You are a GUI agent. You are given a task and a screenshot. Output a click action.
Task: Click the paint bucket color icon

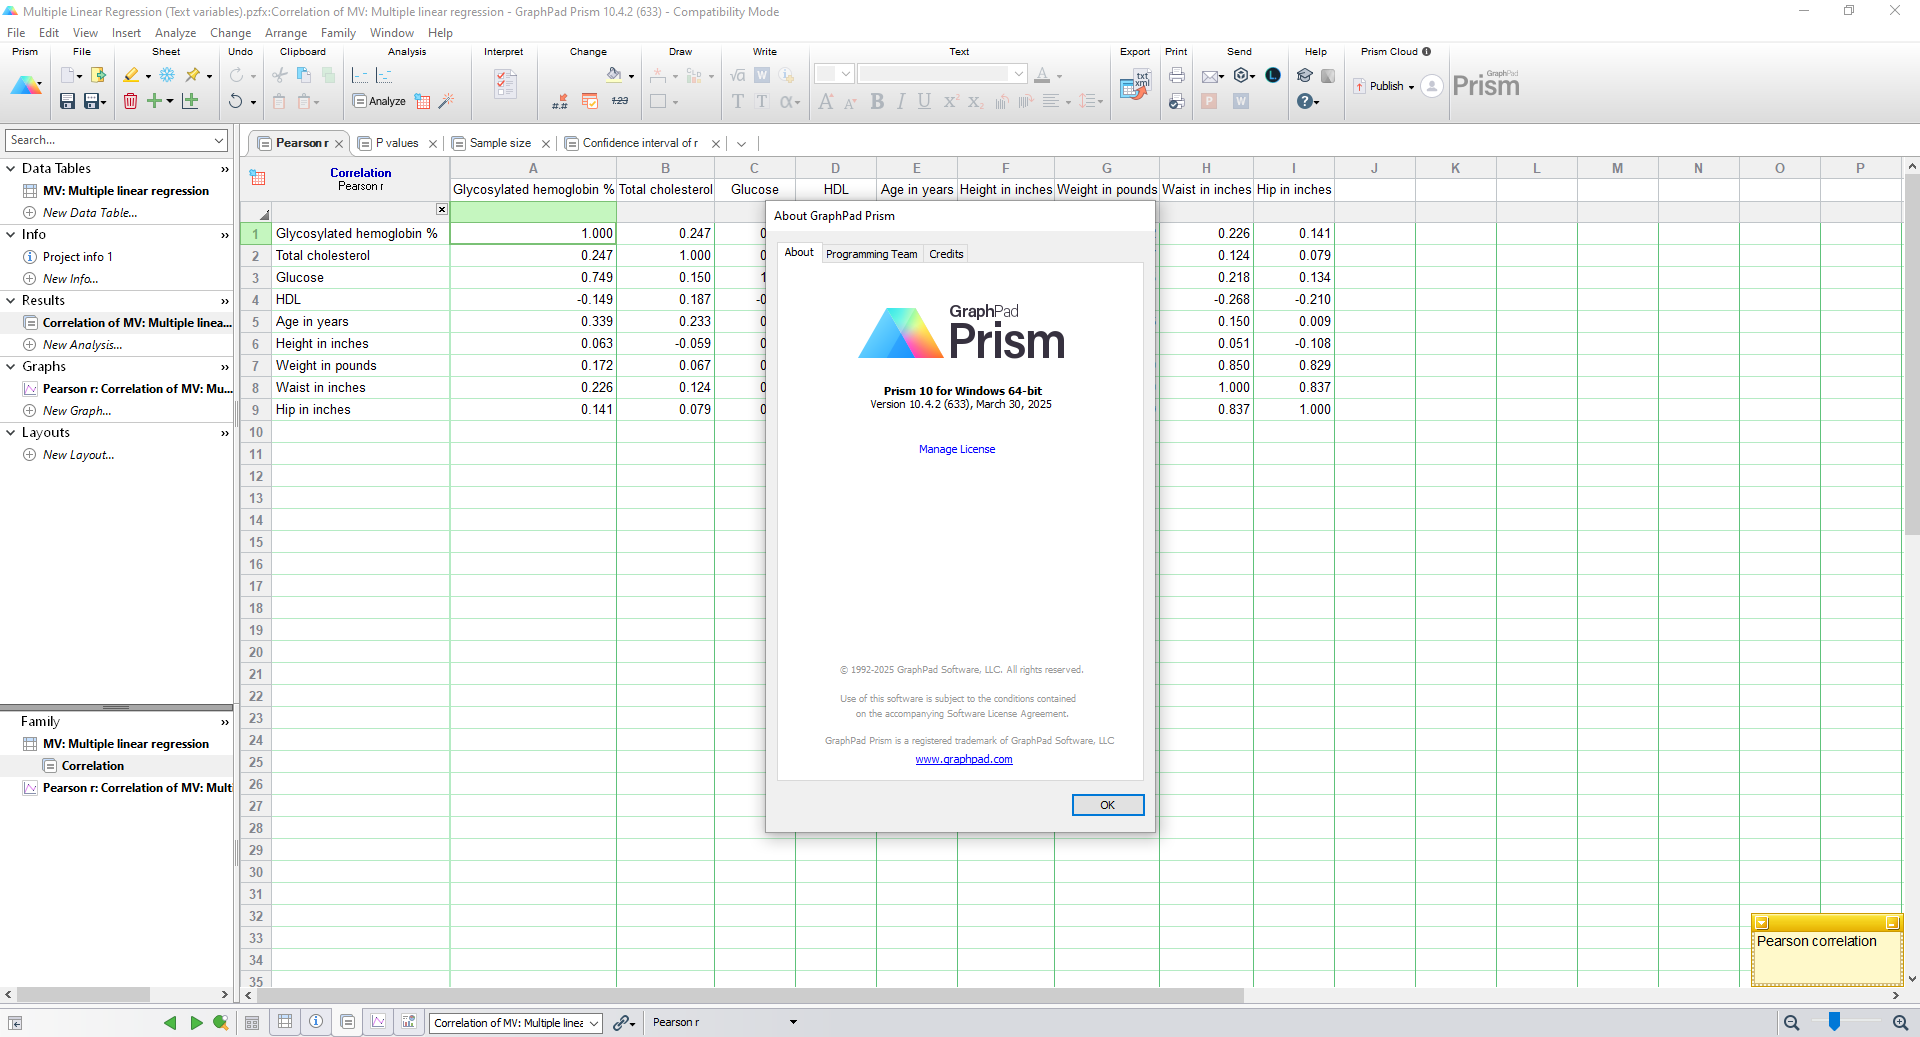(x=614, y=75)
